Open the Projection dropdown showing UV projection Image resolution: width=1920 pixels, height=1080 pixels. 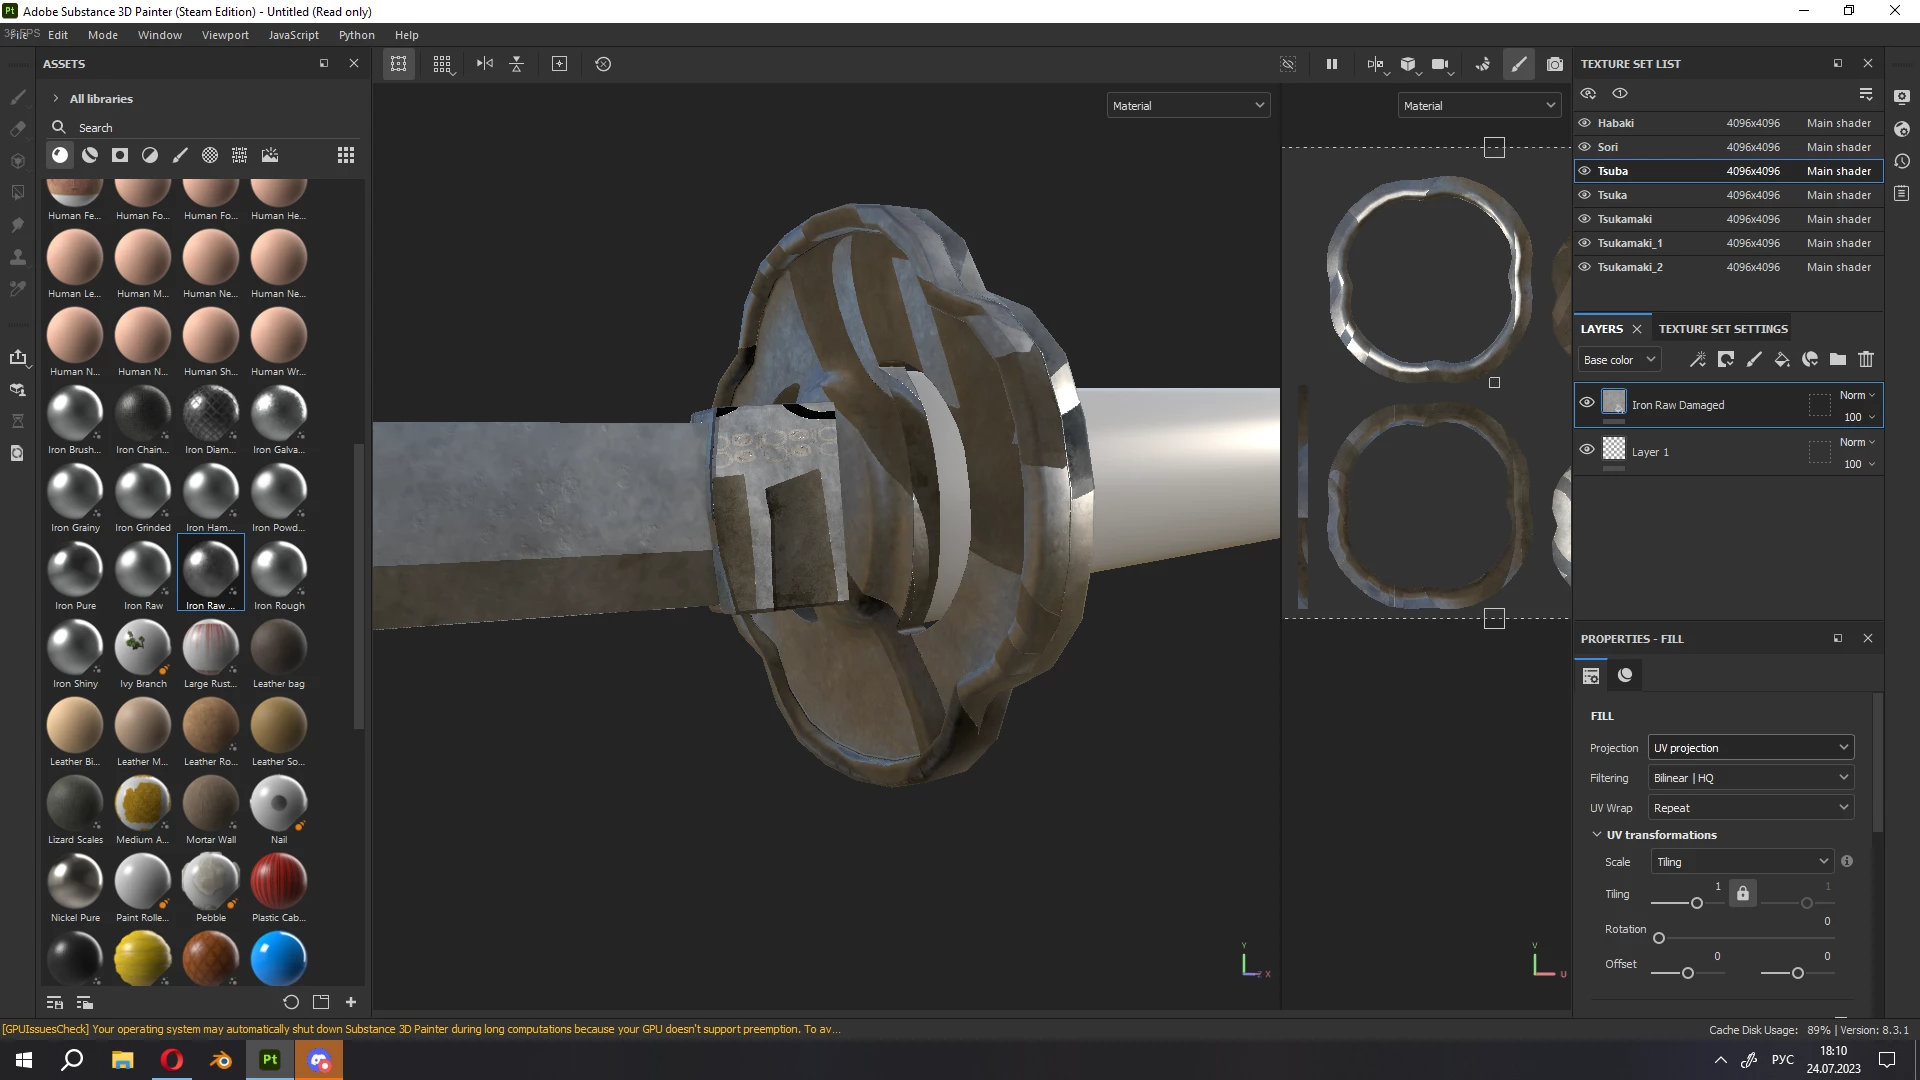pyautogui.click(x=1750, y=748)
